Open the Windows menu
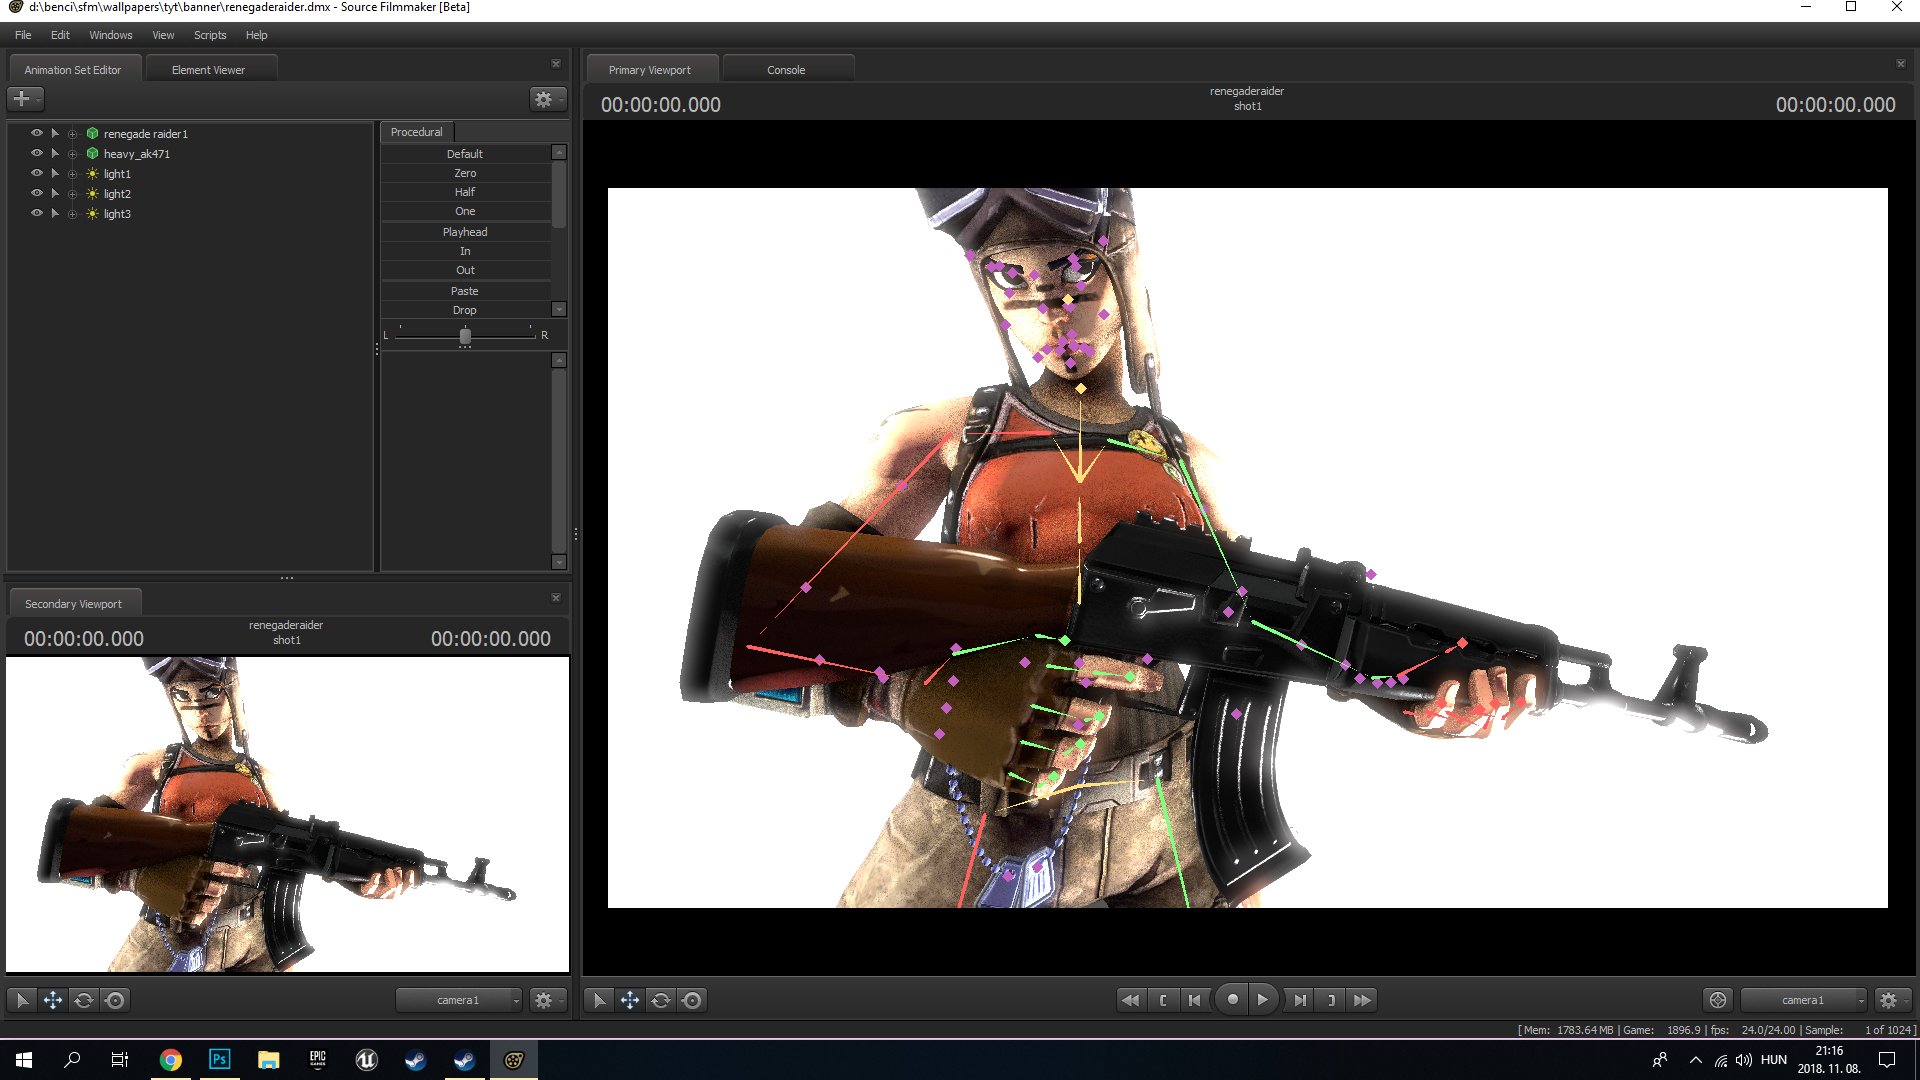This screenshot has height=1080, width=1920. [x=110, y=35]
